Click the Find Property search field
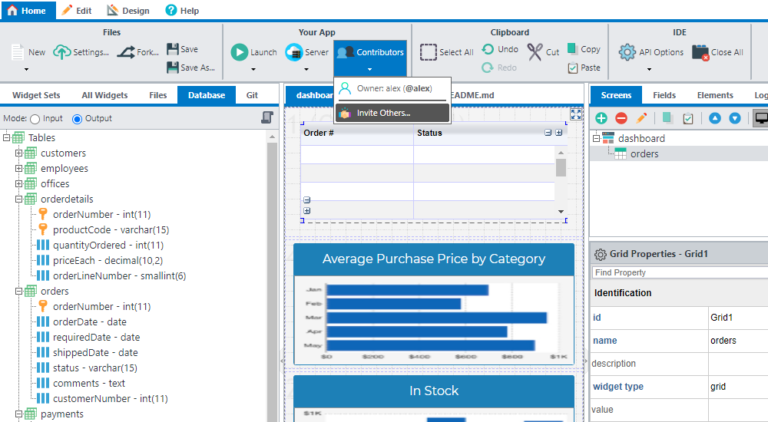The image size is (768, 422). (x=676, y=272)
